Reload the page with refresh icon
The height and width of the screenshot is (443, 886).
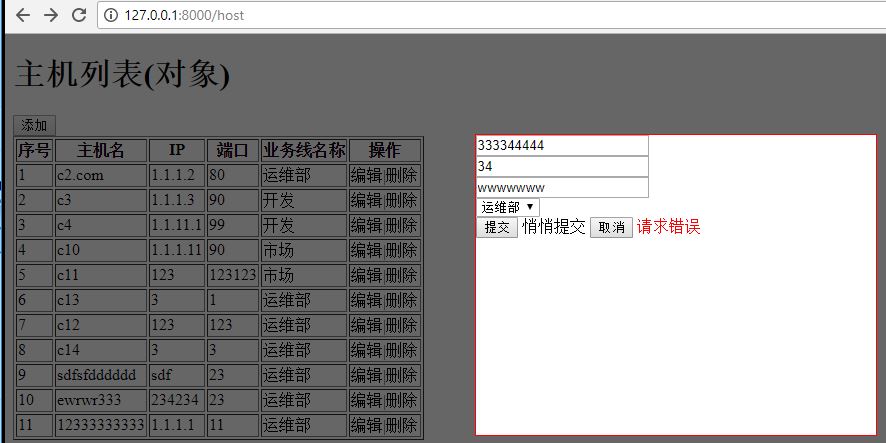click(x=79, y=15)
